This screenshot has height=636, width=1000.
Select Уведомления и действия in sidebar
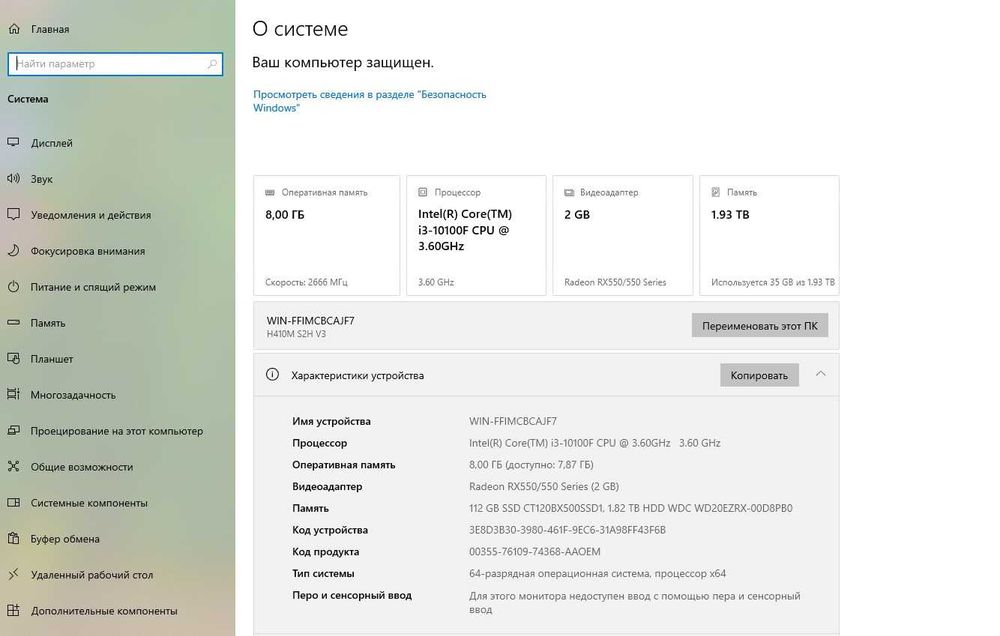(91, 215)
